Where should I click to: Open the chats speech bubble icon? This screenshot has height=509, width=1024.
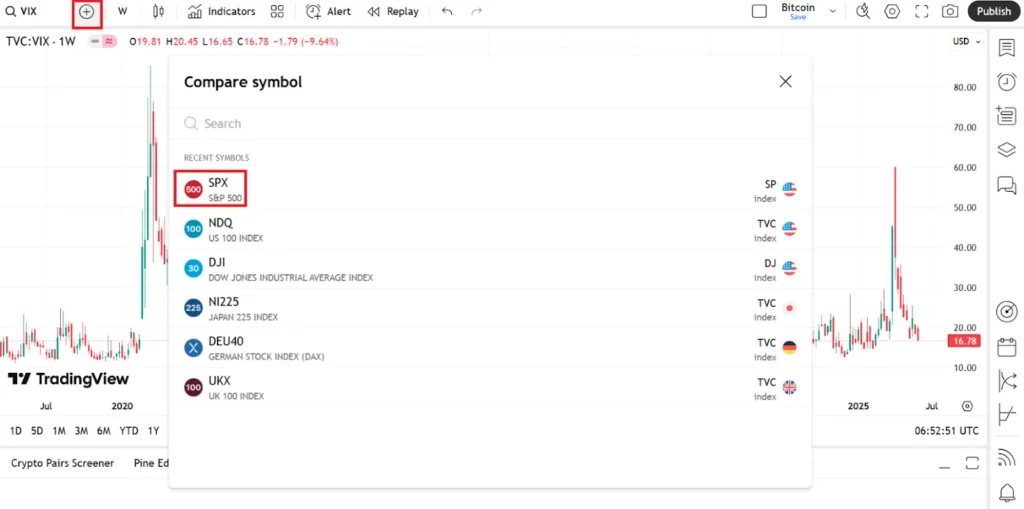pyautogui.click(x=1006, y=185)
